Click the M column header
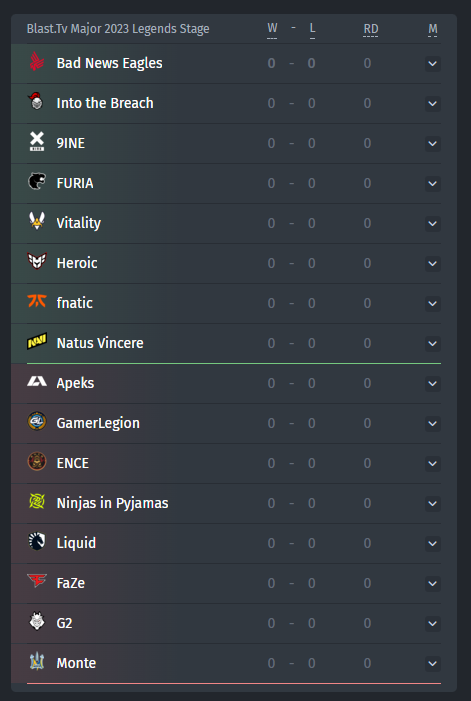The width and height of the screenshot is (471, 701). [433, 30]
